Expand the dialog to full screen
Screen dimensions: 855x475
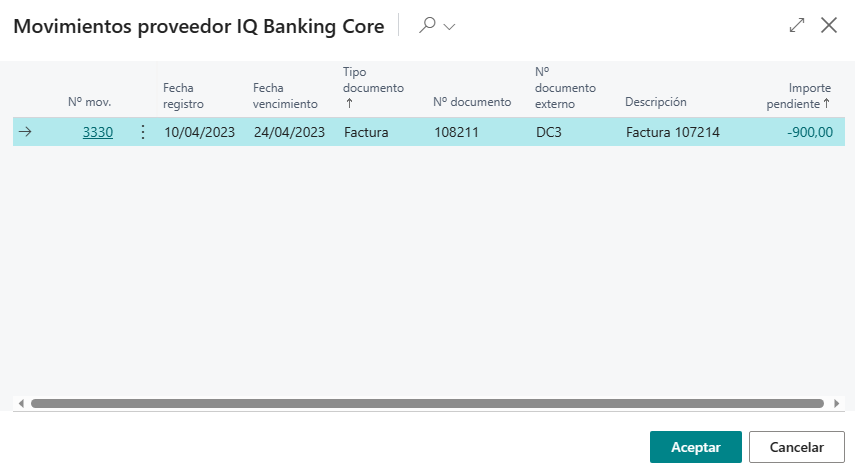[797, 25]
